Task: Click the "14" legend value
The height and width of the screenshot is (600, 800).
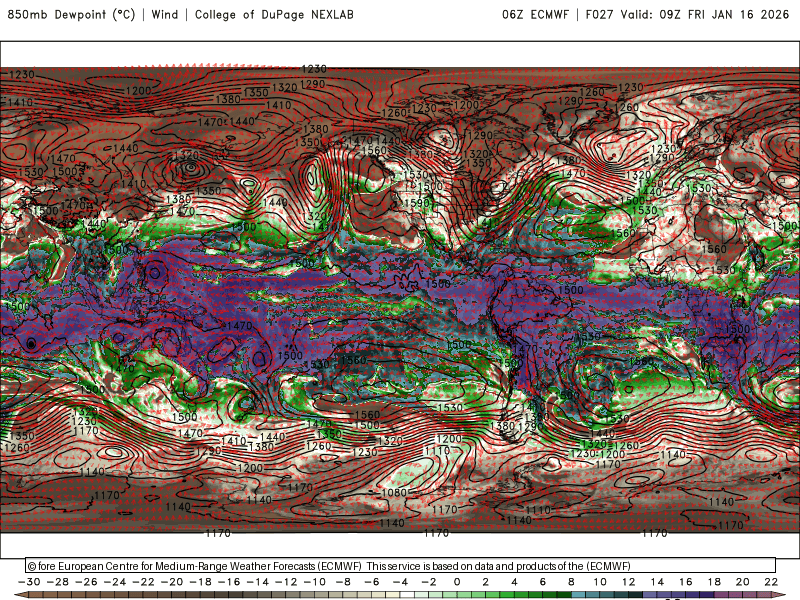Action: (657, 582)
